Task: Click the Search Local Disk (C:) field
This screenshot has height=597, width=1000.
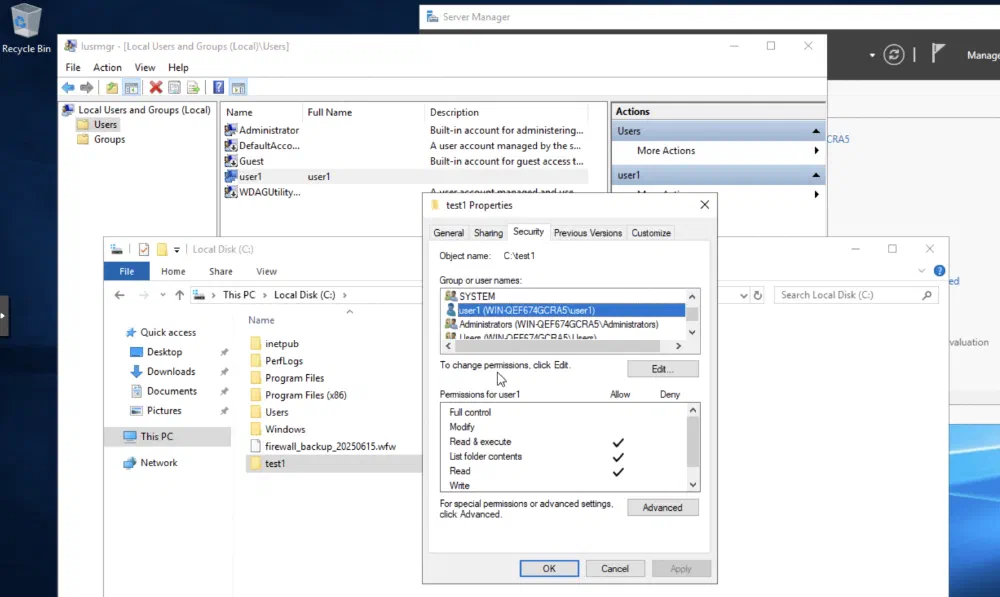Action: click(x=850, y=295)
